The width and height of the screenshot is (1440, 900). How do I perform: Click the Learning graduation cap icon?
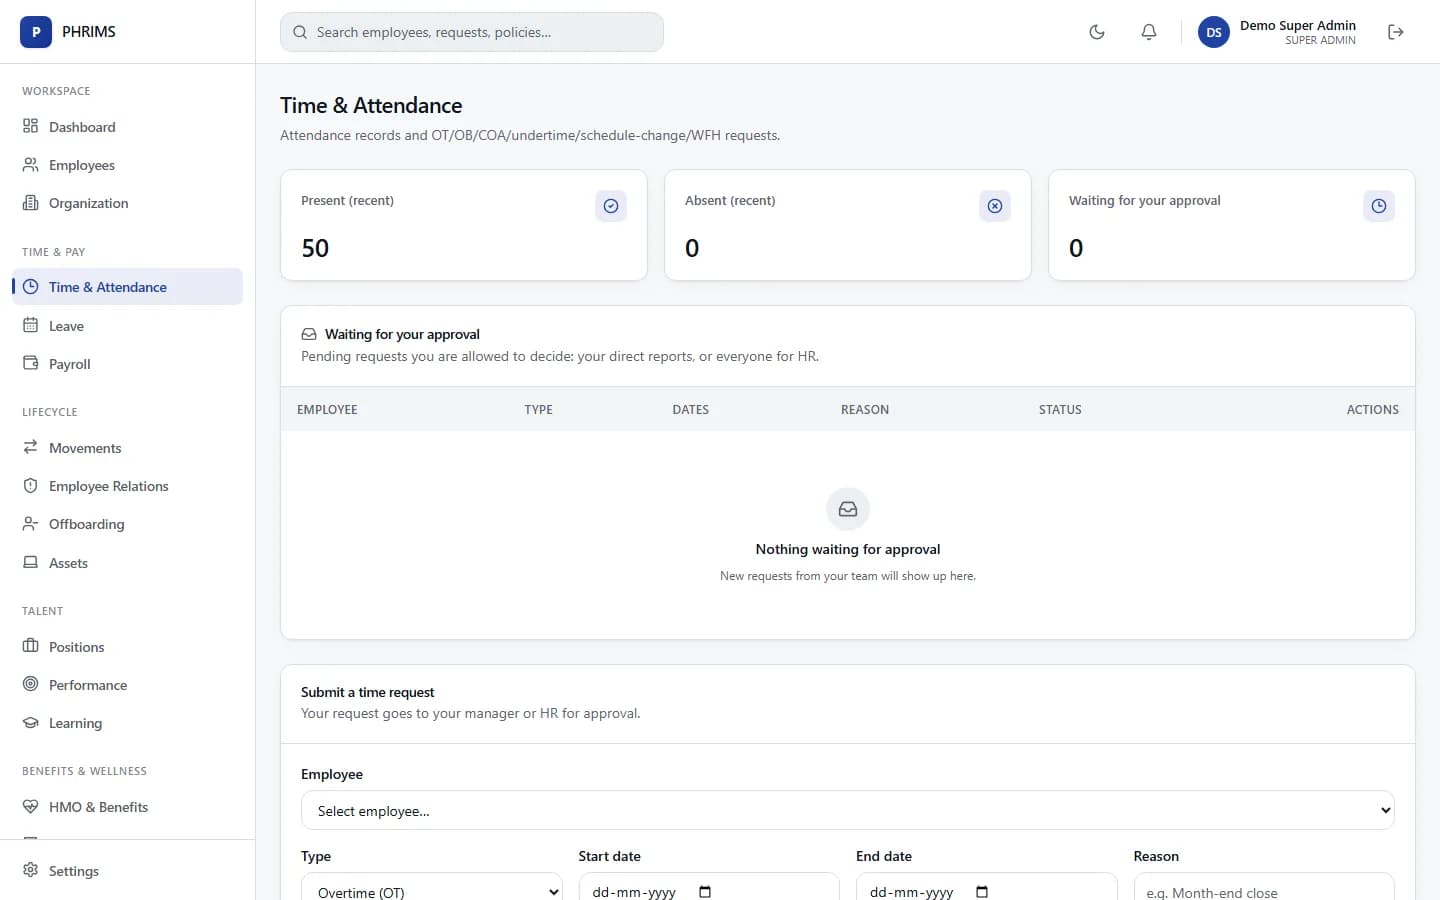tap(31, 723)
